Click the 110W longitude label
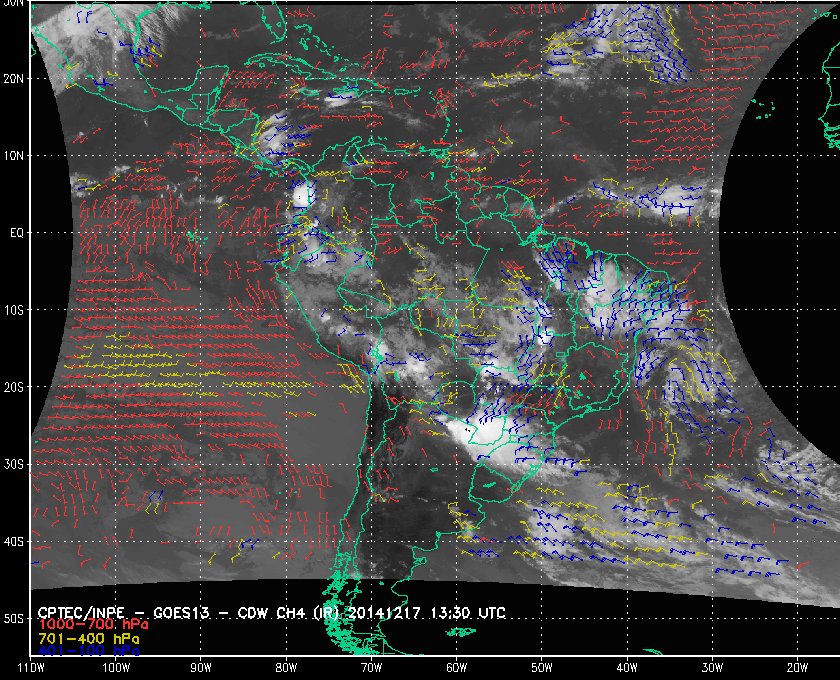 (x=30, y=668)
